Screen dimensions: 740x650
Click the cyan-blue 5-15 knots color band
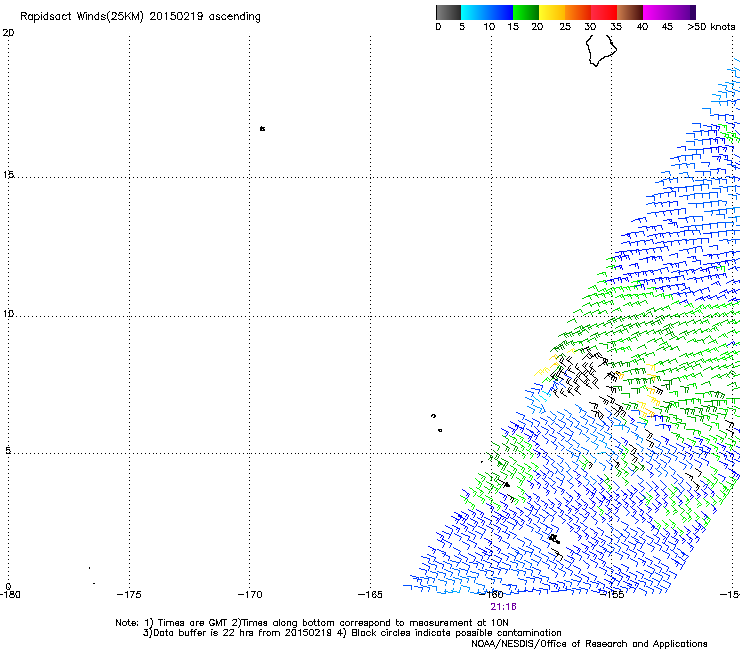[x=487, y=12]
